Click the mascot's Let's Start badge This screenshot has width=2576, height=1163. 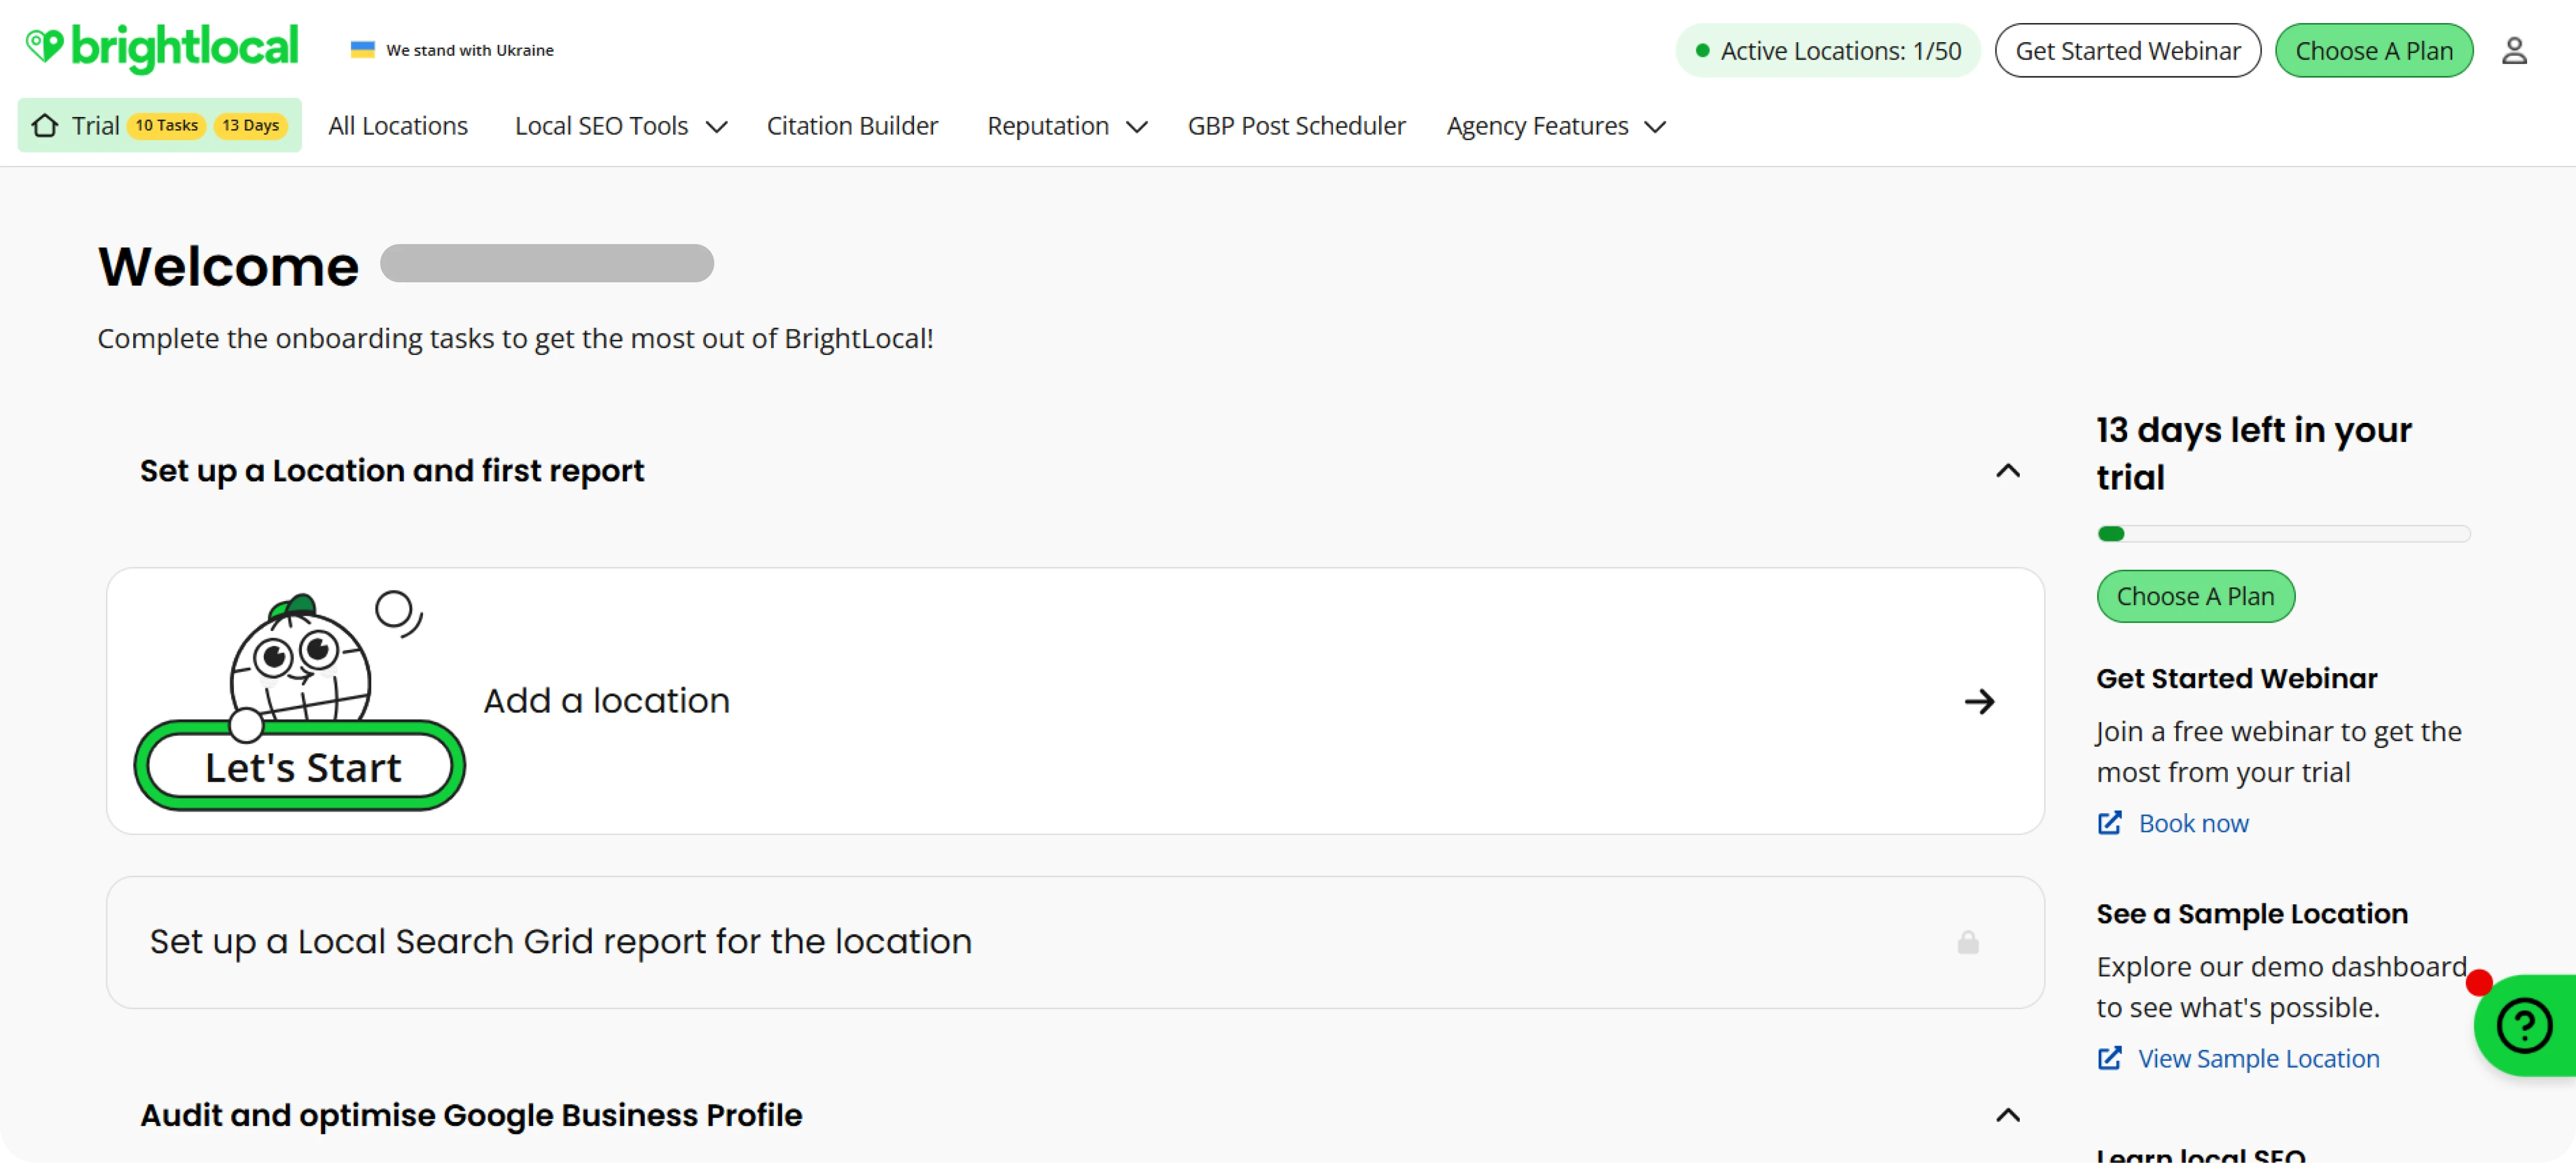point(301,767)
